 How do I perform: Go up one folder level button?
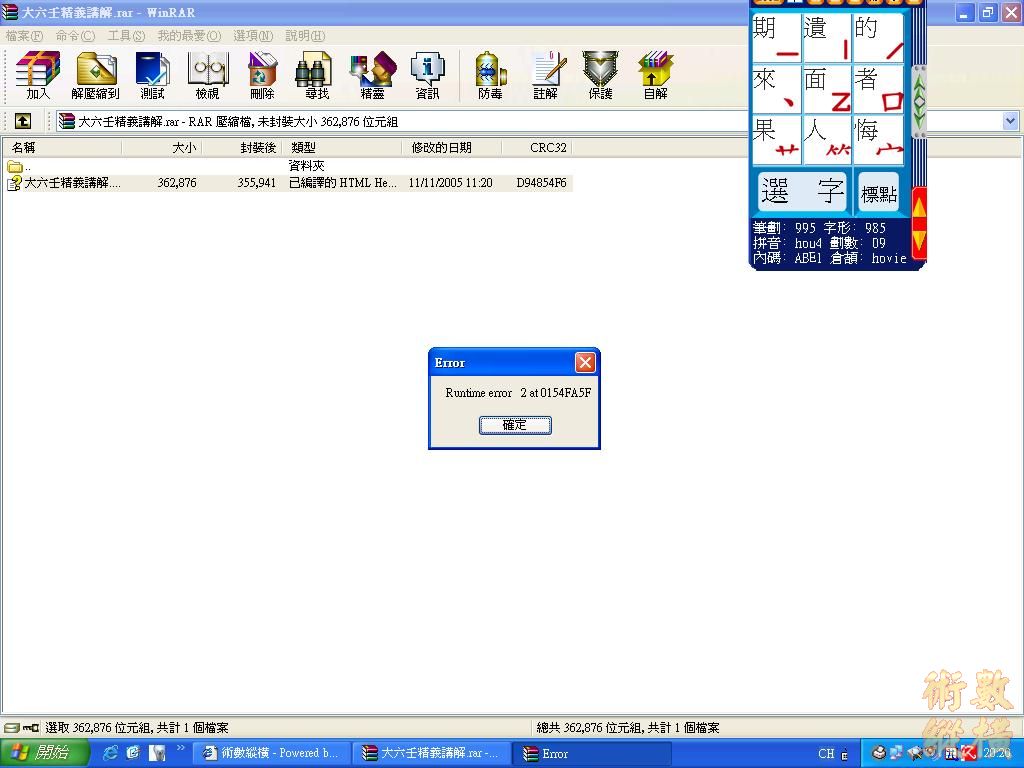(22, 121)
